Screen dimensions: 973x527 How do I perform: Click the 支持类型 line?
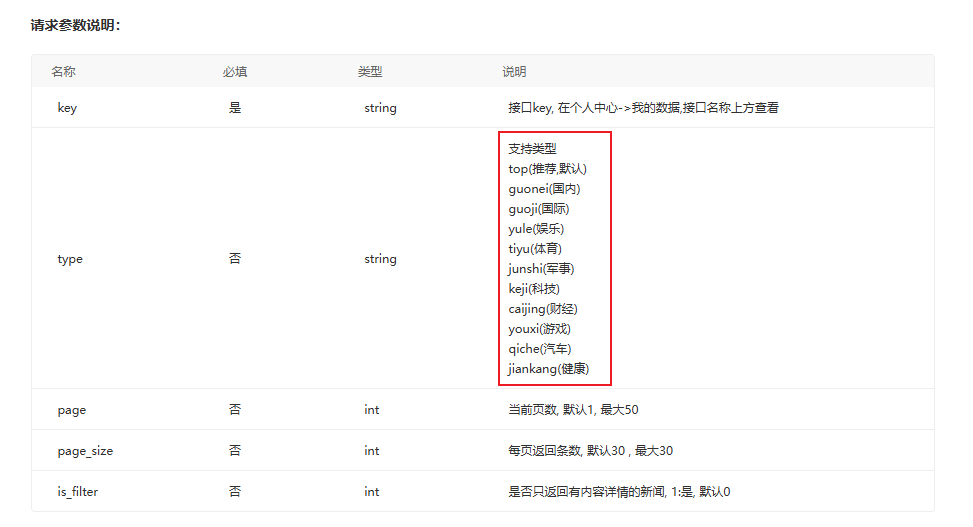coord(532,149)
